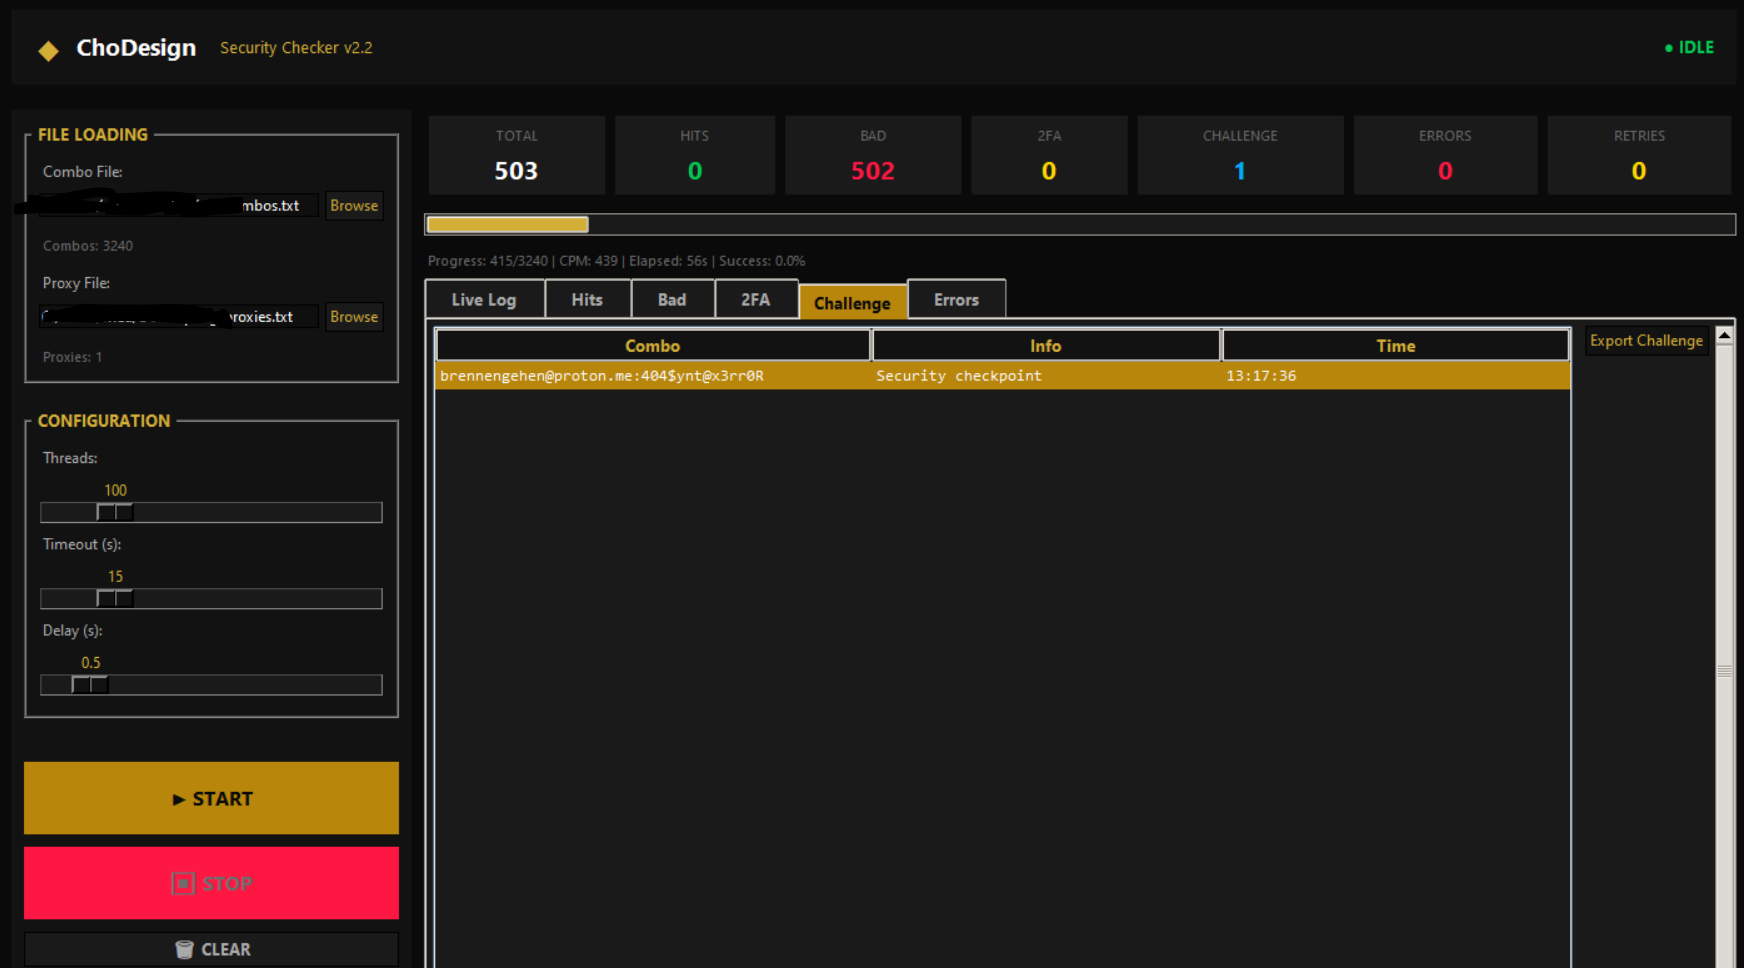Click the Info column header
This screenshot has height=968, width=1744.
(1046, 345)
